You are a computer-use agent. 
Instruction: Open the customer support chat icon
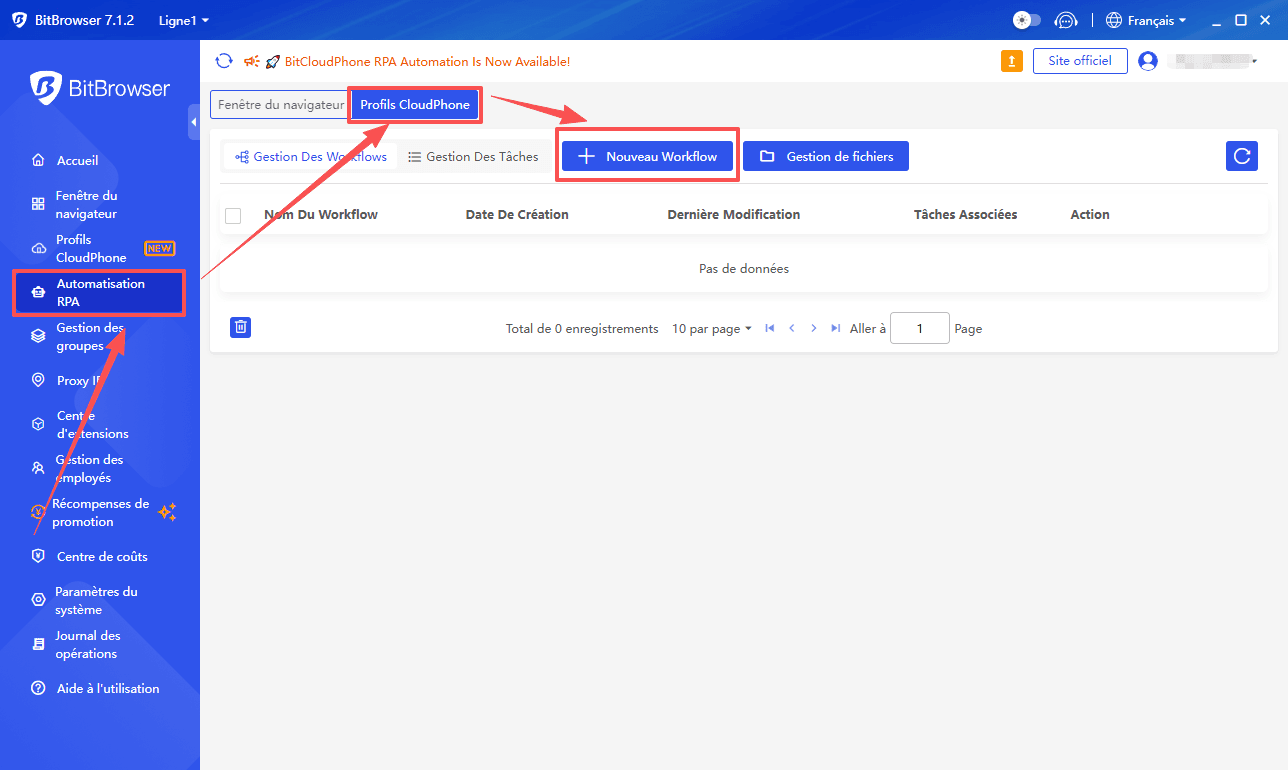1066,20
